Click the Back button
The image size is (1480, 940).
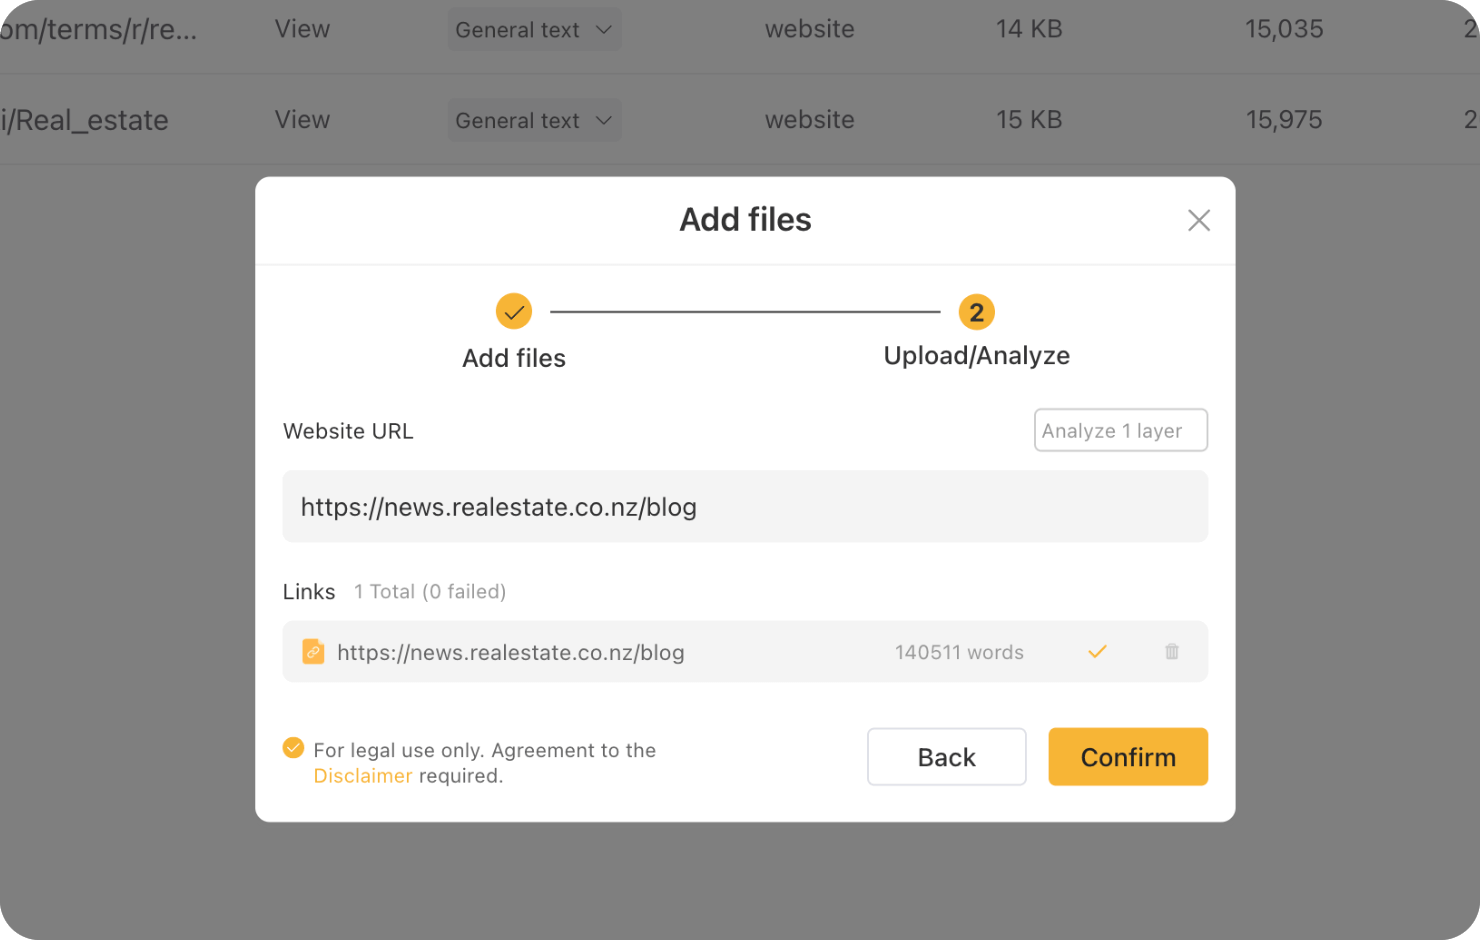point(946,757)
